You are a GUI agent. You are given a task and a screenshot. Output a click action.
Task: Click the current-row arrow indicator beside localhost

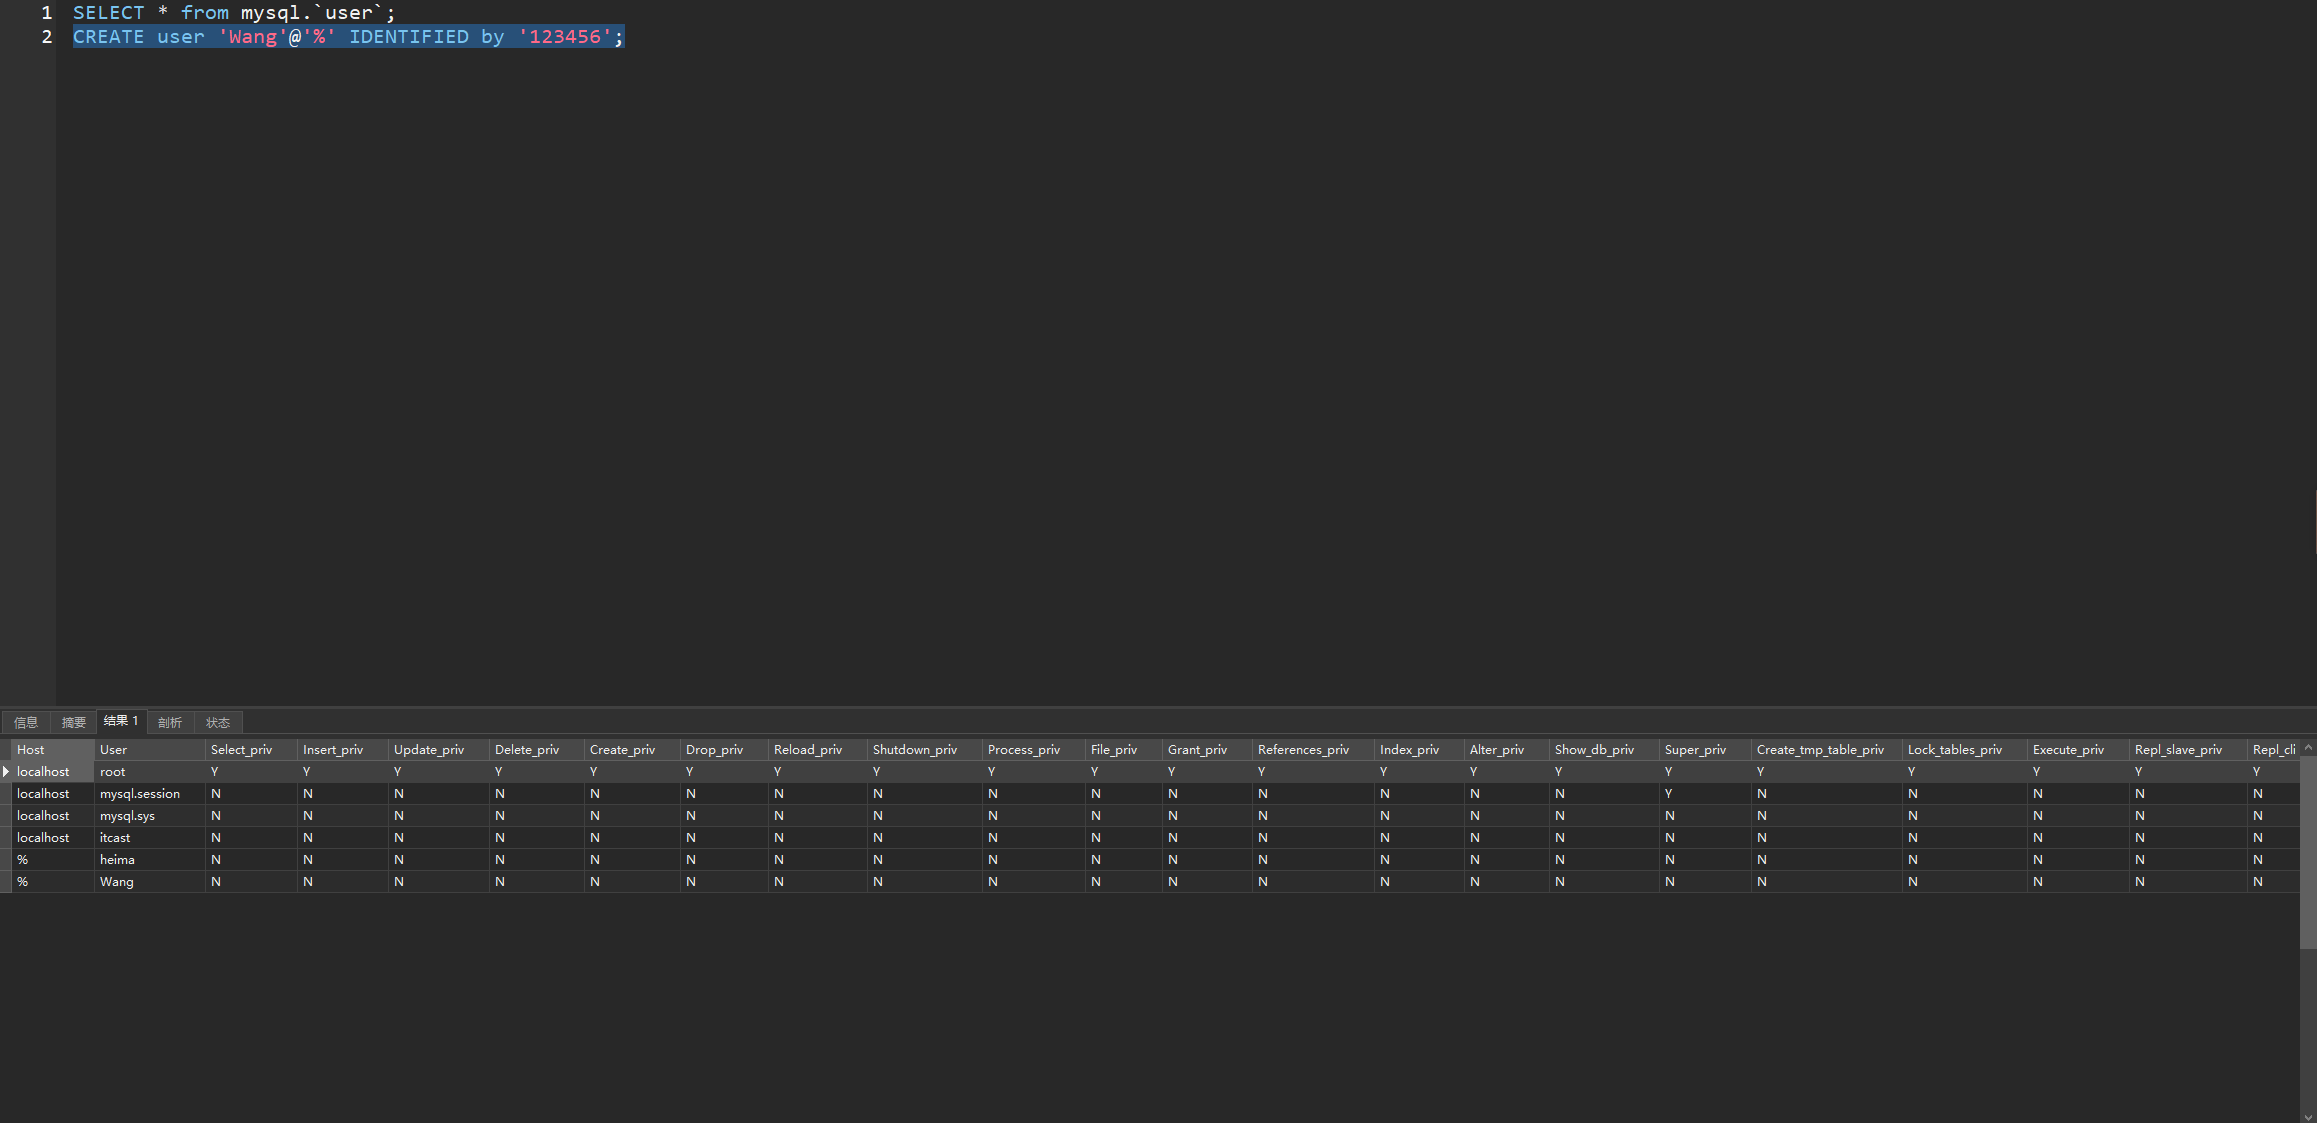6,771
